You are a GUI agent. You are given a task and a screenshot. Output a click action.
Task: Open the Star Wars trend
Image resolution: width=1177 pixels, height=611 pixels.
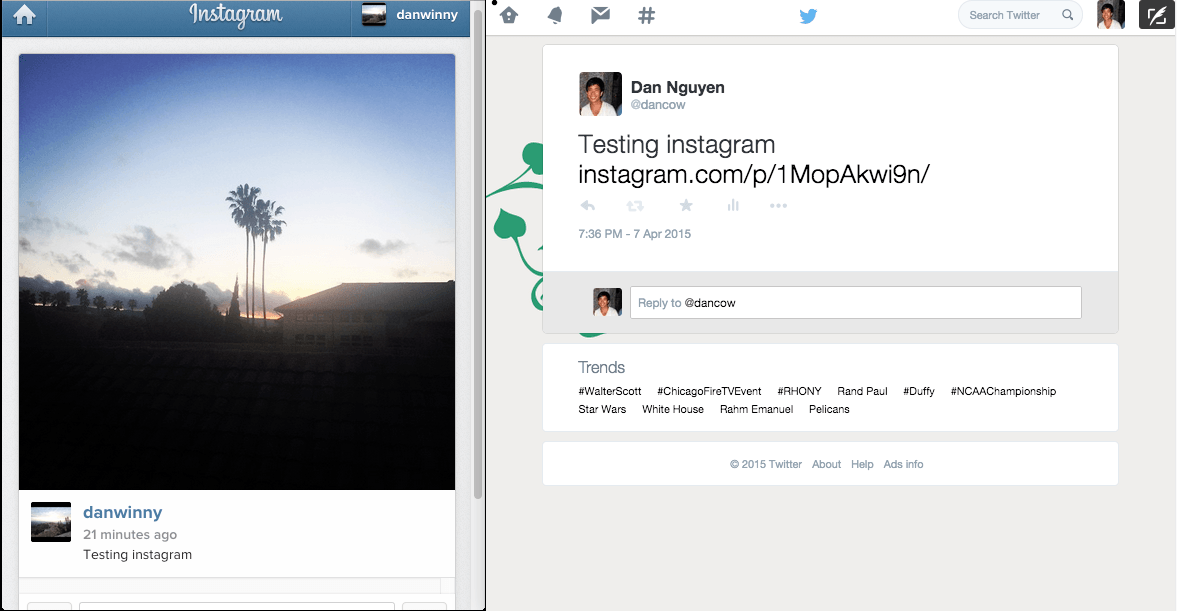602,409
